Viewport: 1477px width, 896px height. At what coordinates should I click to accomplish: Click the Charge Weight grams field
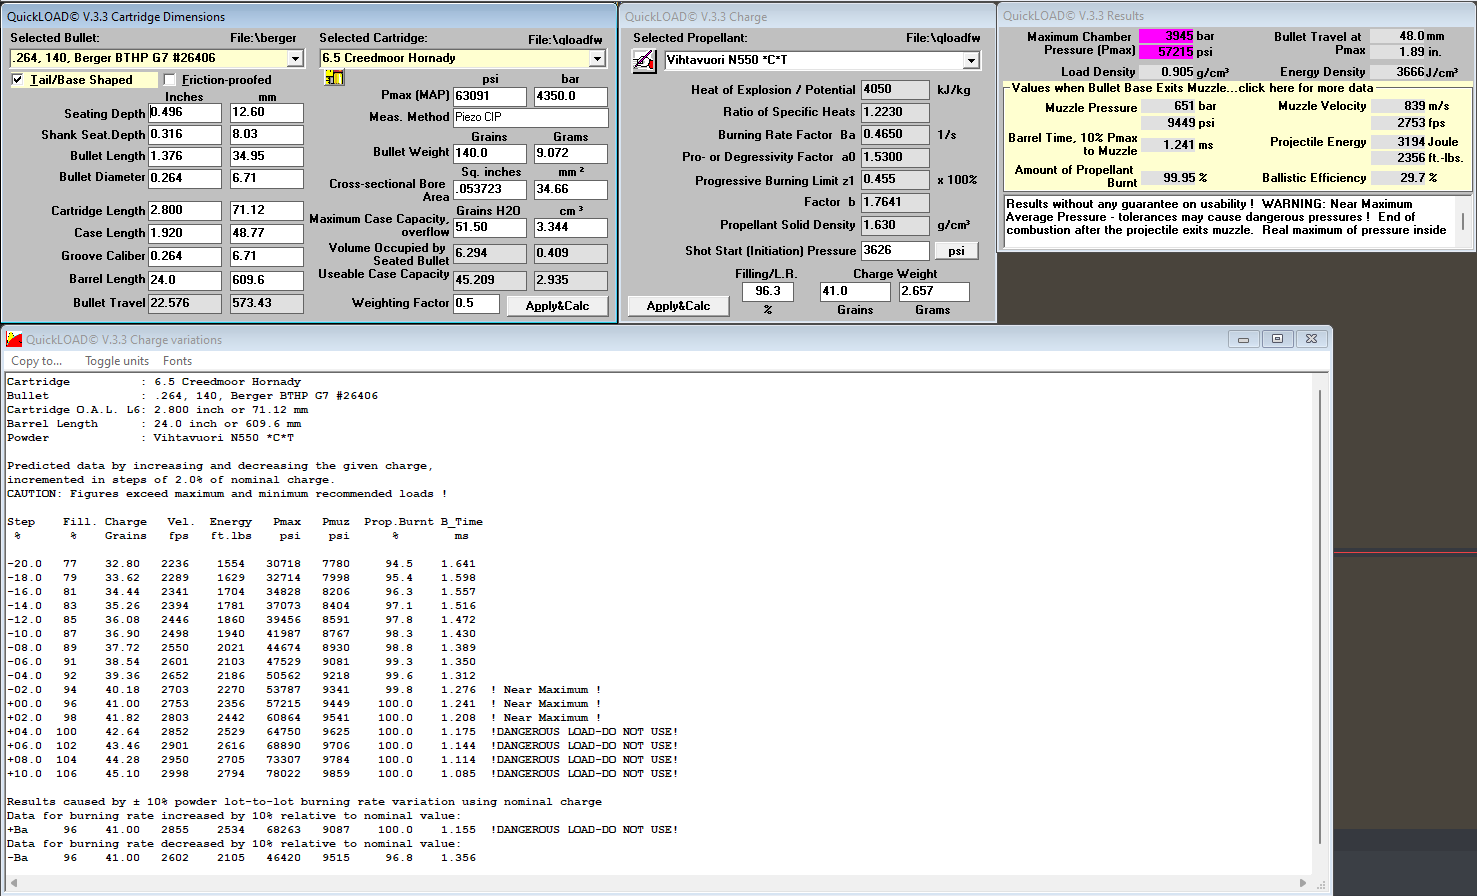point(933,291)
